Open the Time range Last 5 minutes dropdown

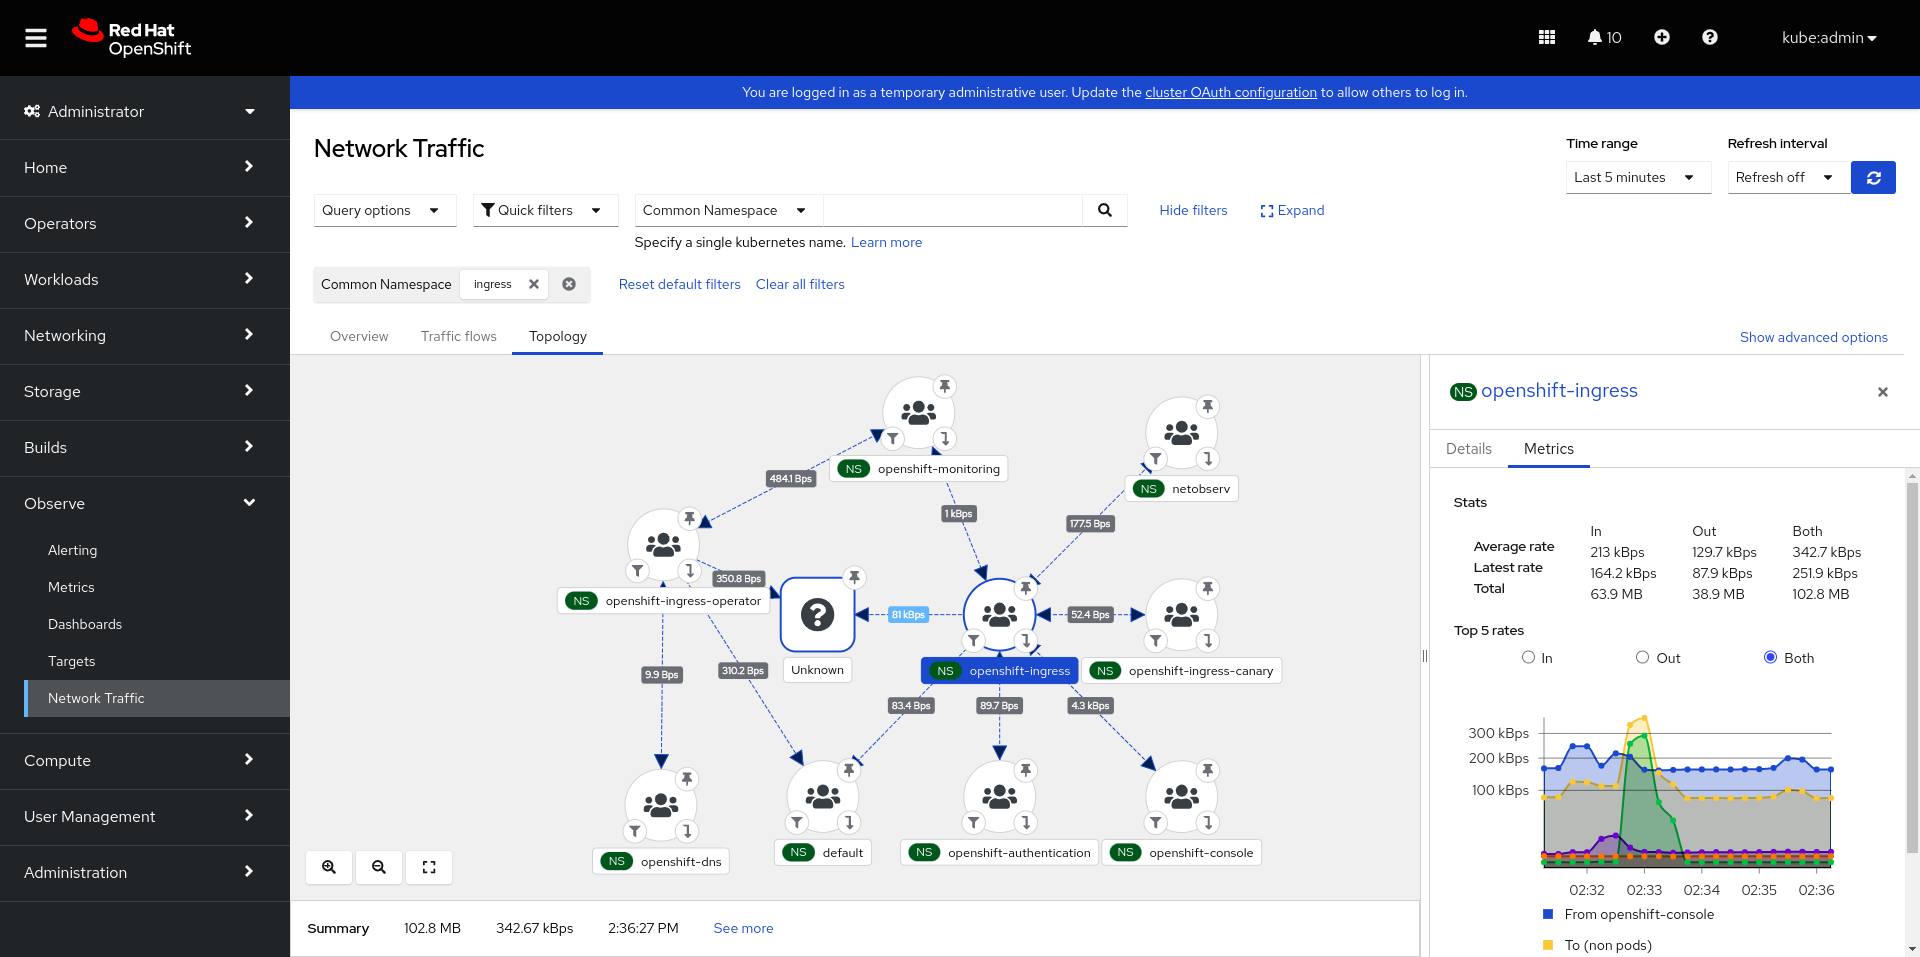click(x=1637, y=177)
